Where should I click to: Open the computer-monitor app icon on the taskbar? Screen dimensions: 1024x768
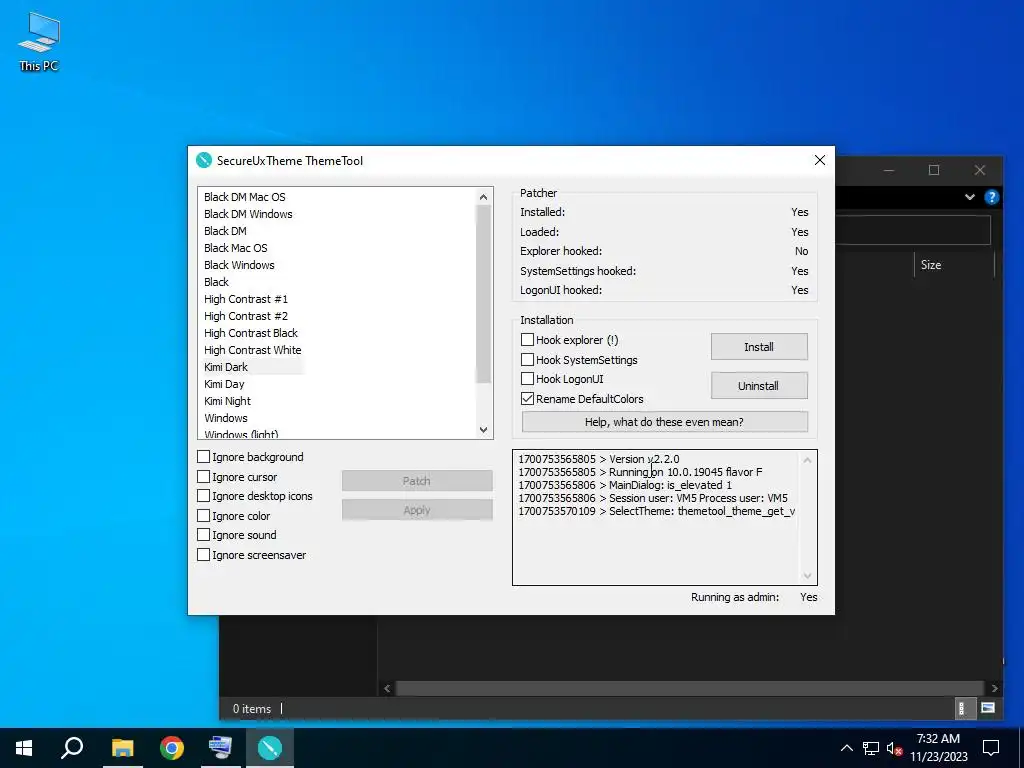220,748
